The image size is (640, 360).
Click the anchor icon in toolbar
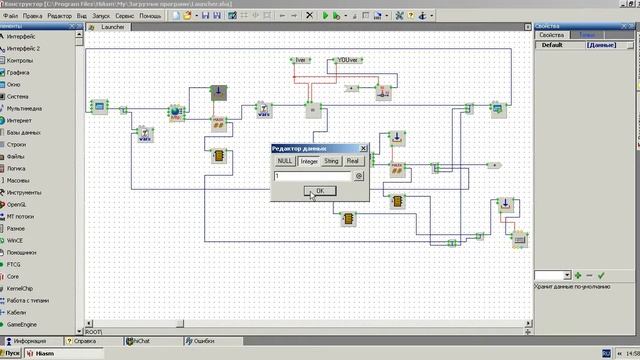[x=422, y=16]
